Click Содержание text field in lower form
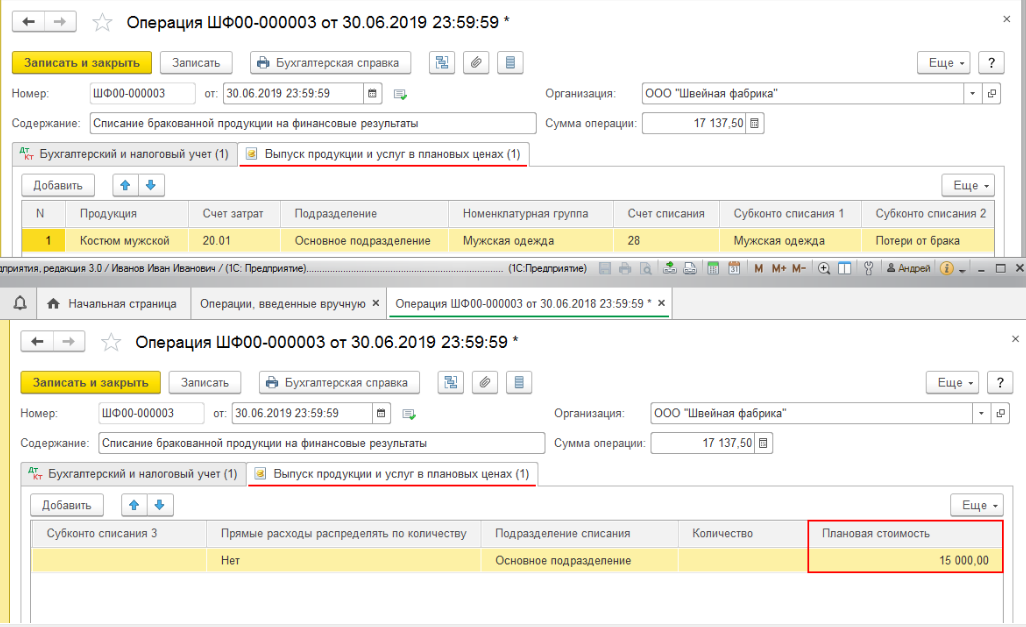This screenshot has width=1026, height=627. pos(320,443)
